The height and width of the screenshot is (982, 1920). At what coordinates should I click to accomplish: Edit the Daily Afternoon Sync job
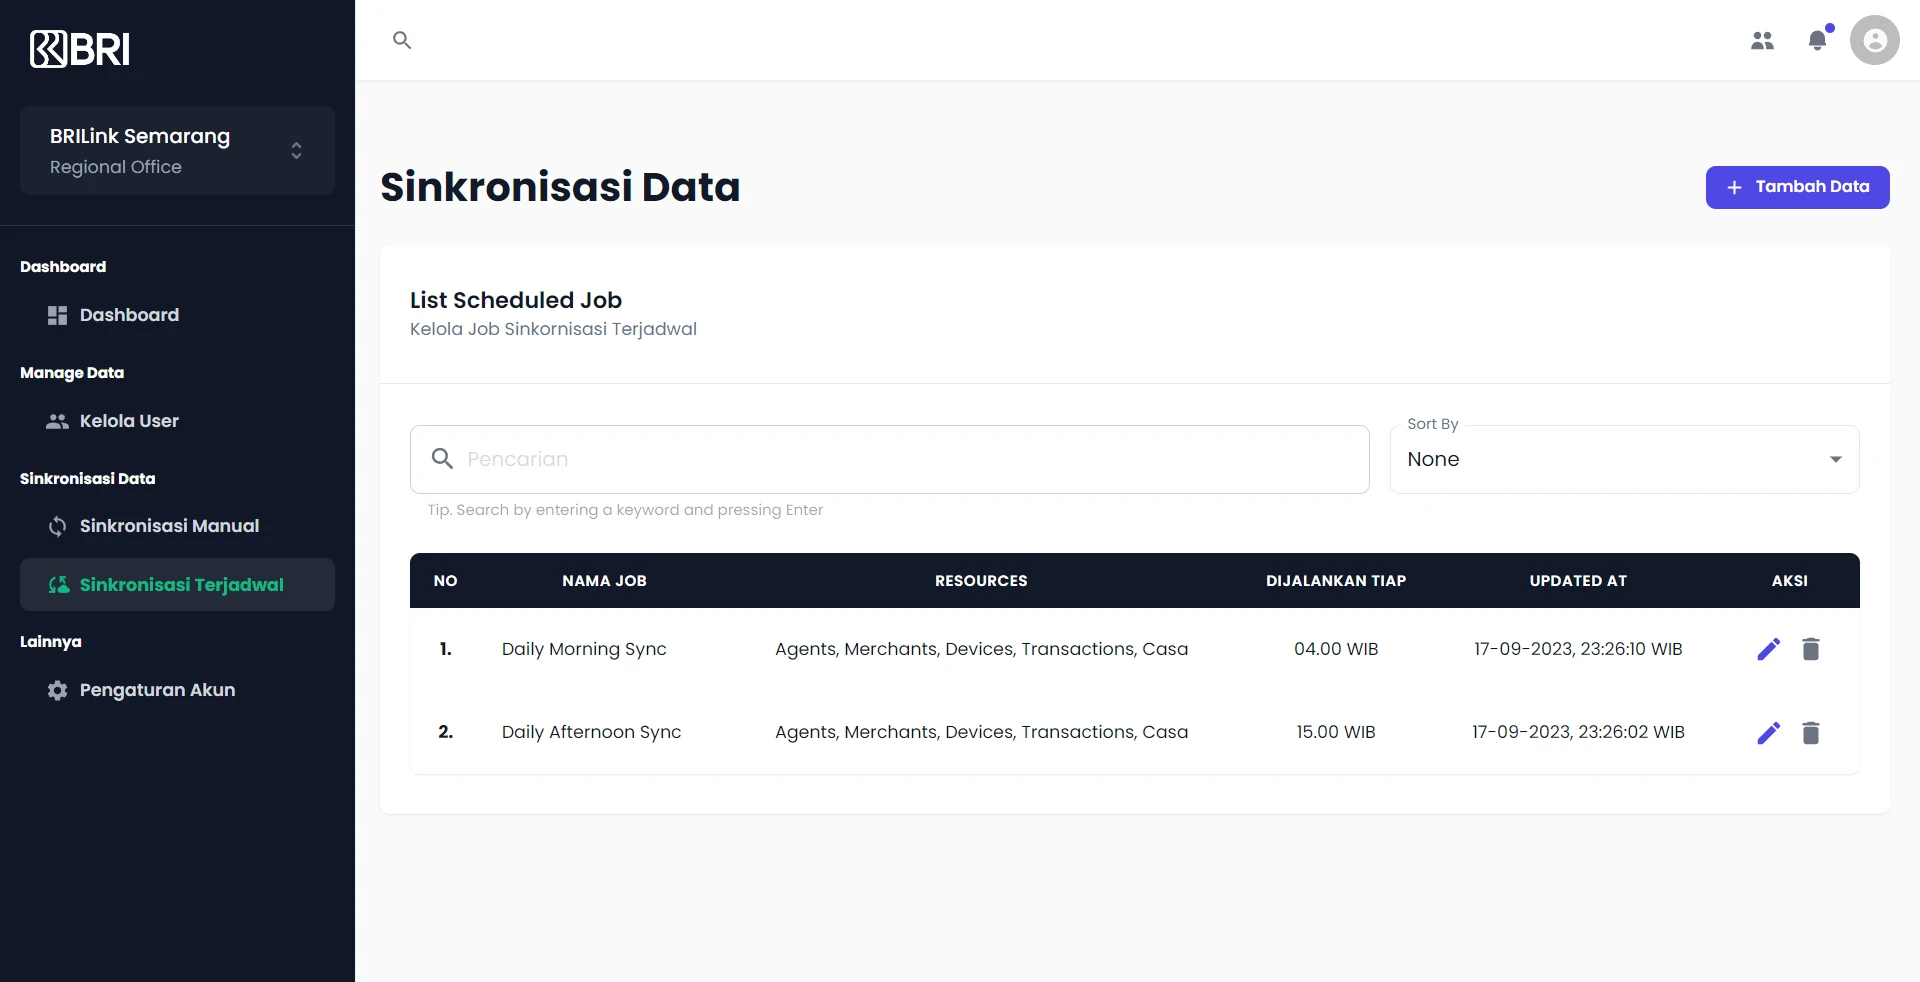click(x=1768, y=733)
